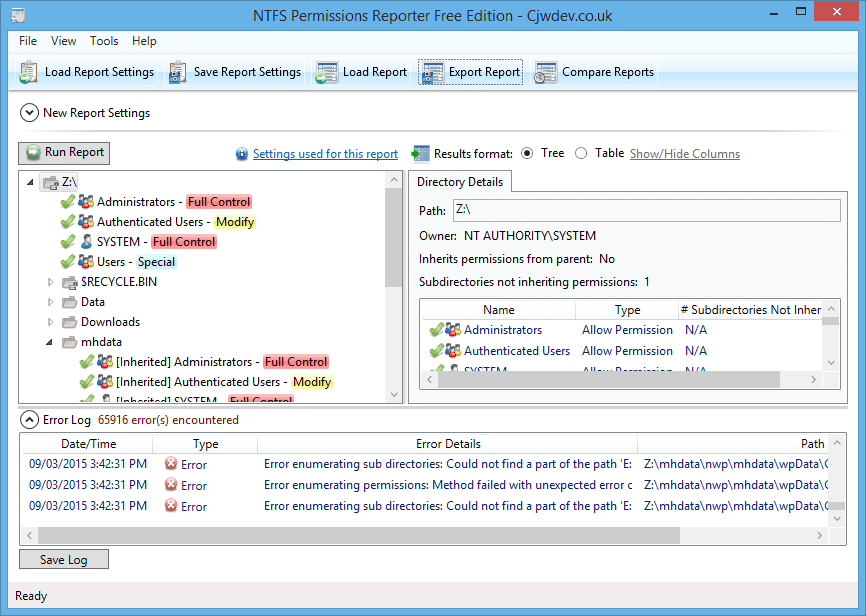
Task: Click the Name column header in details list
Action: coord(499,310)
